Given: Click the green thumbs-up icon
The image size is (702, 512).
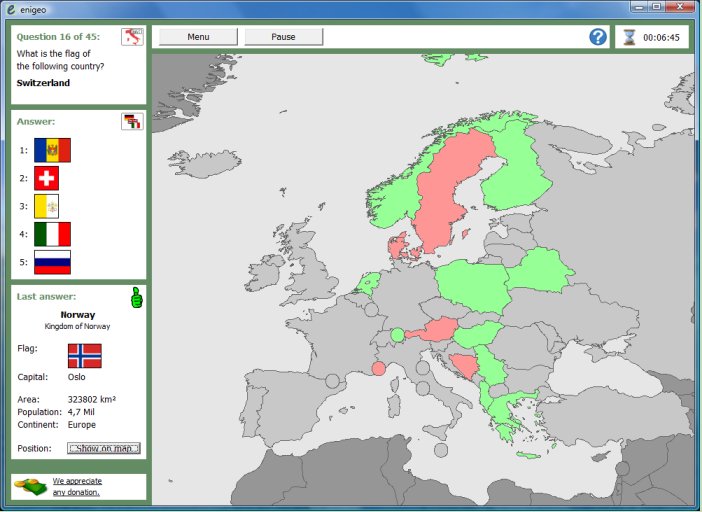Looking at the screenshot, I should 136,298.
